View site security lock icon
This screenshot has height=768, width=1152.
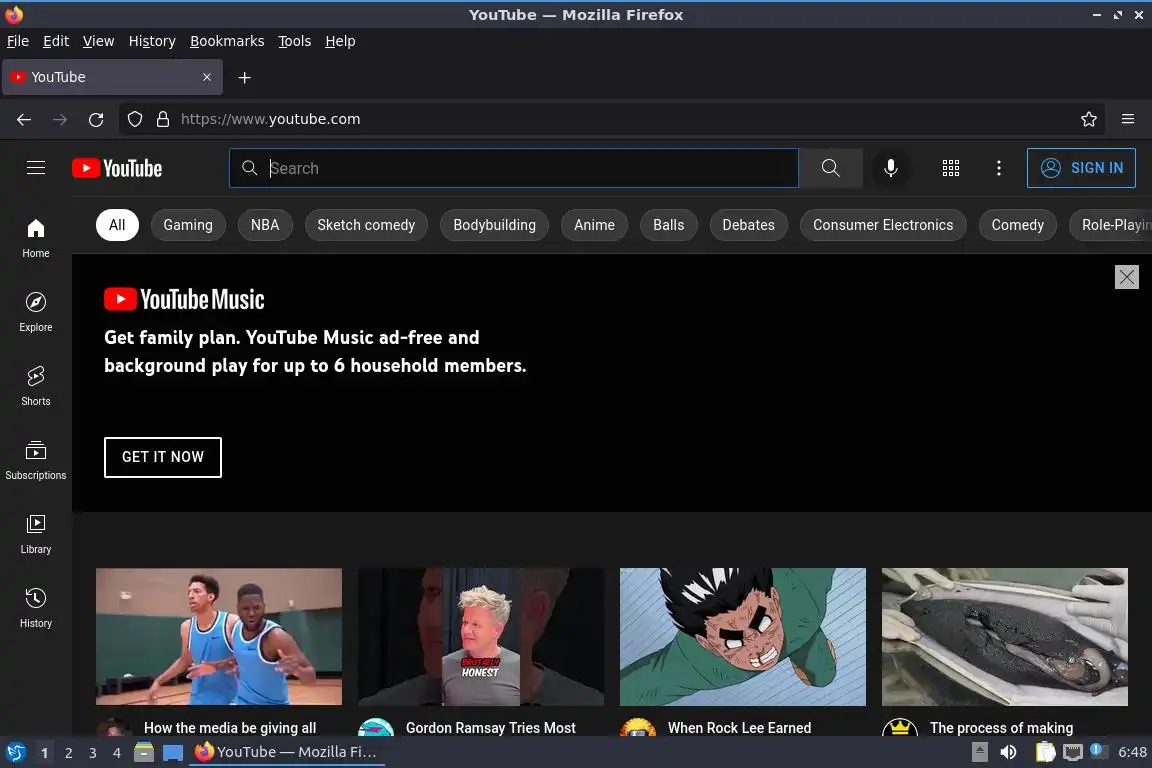pyautogui.click(x=163, y=119)
